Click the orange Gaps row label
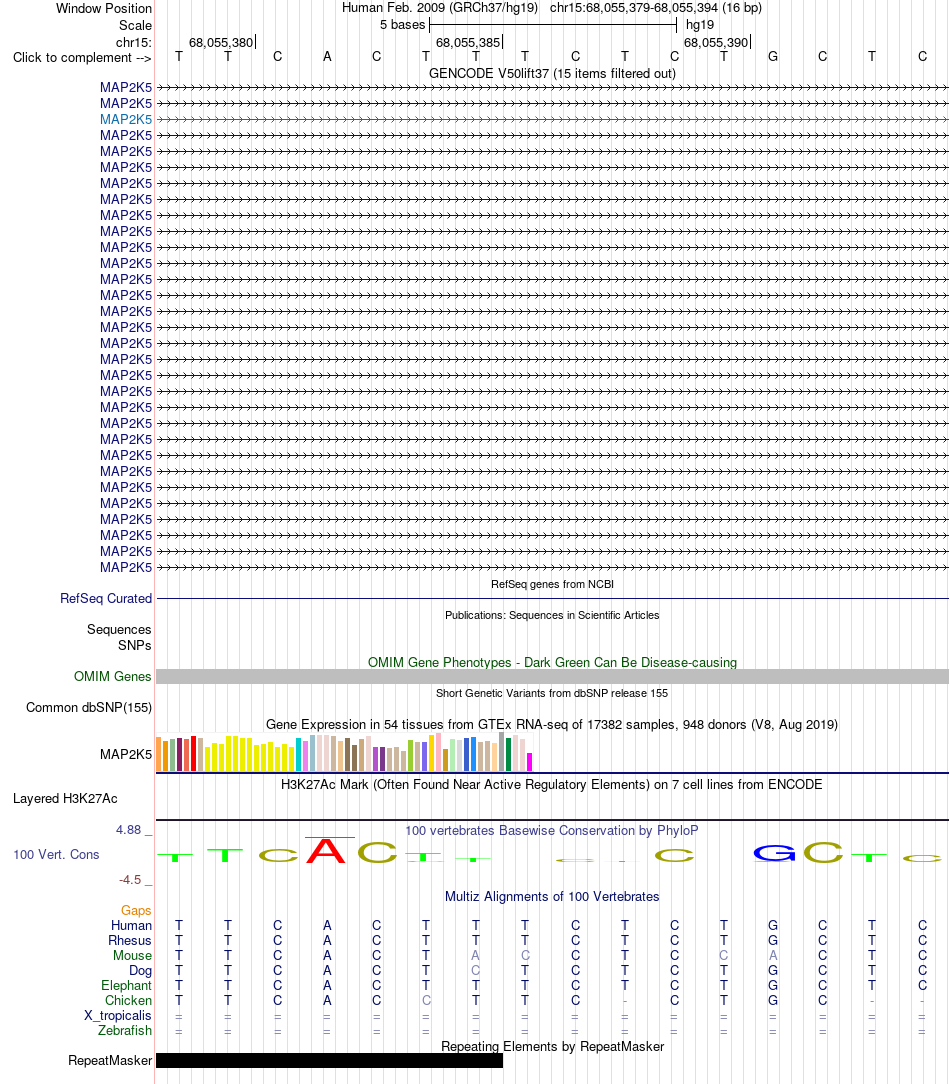The image size is (950, 1084). pos(136,911)
